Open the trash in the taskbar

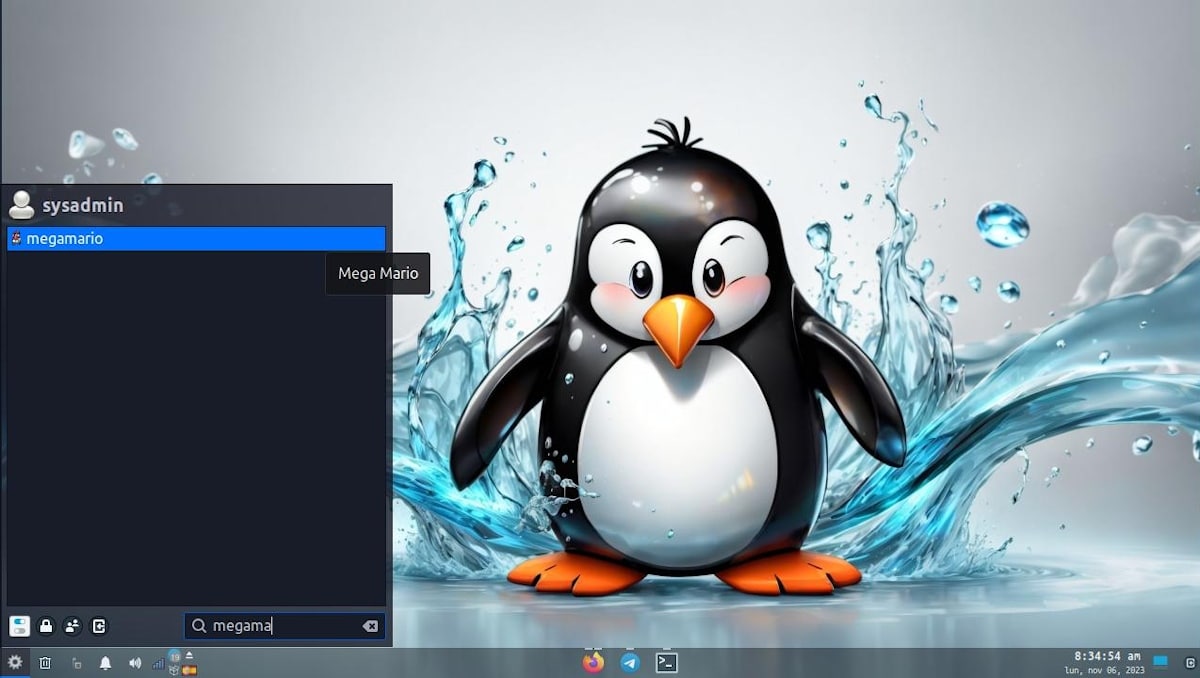pos(45,662)
